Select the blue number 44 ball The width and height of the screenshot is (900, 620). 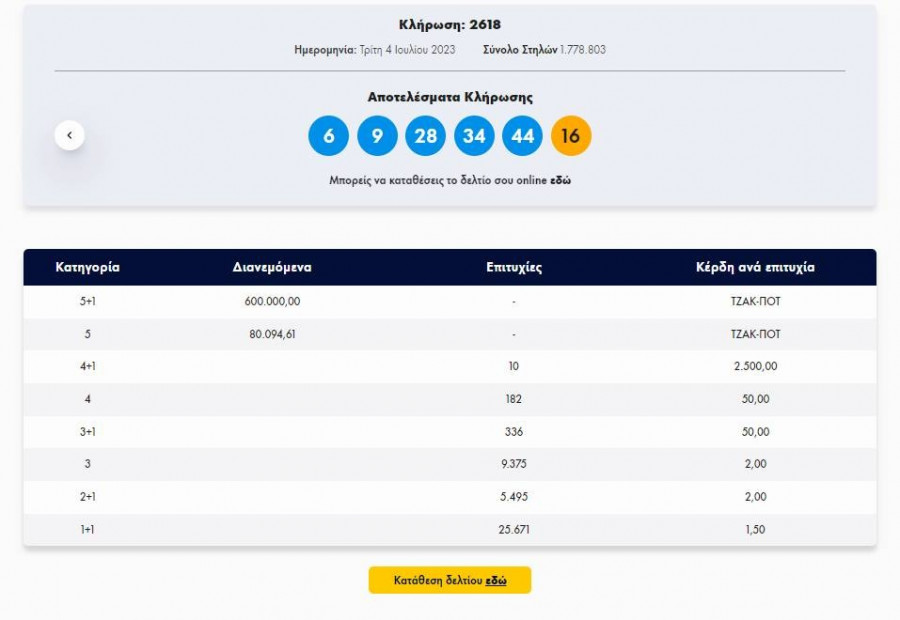(522, 136)
